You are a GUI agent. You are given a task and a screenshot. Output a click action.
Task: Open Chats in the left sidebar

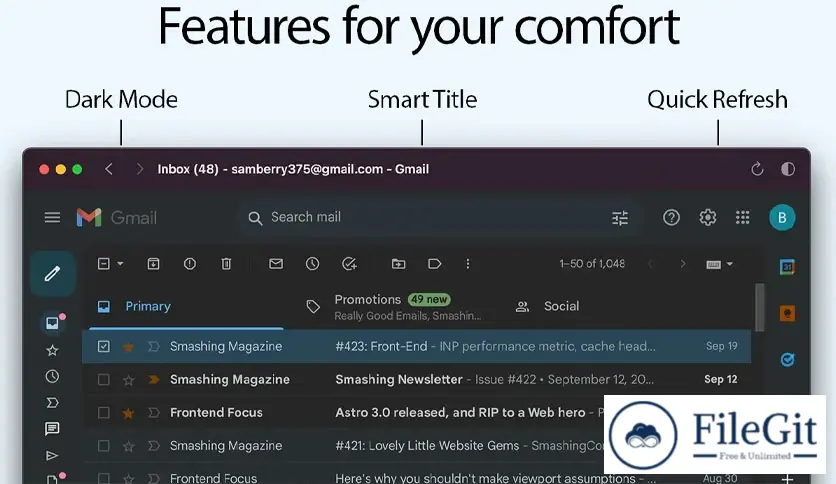coord(52,429)
